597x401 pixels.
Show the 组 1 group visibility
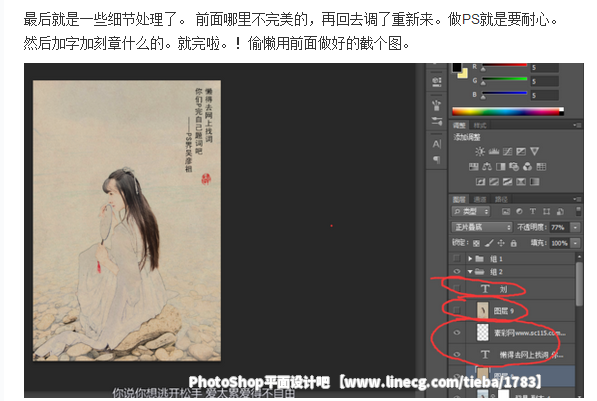coord(457,259)
